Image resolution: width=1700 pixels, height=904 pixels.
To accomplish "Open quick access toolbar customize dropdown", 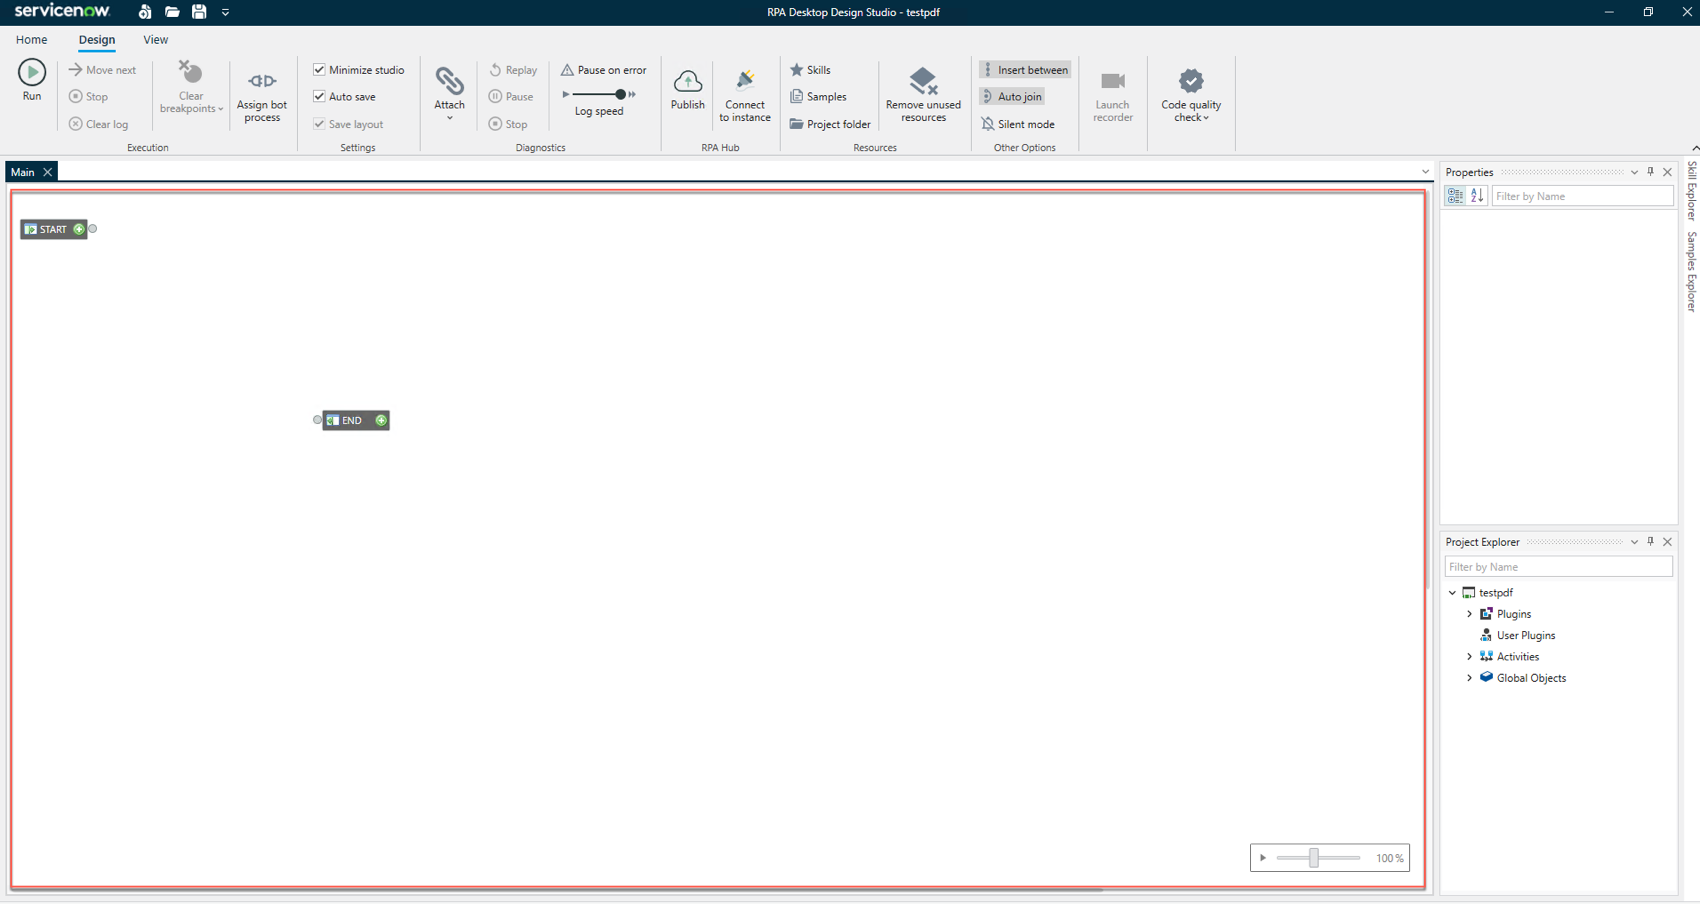I will pos(225,12).
